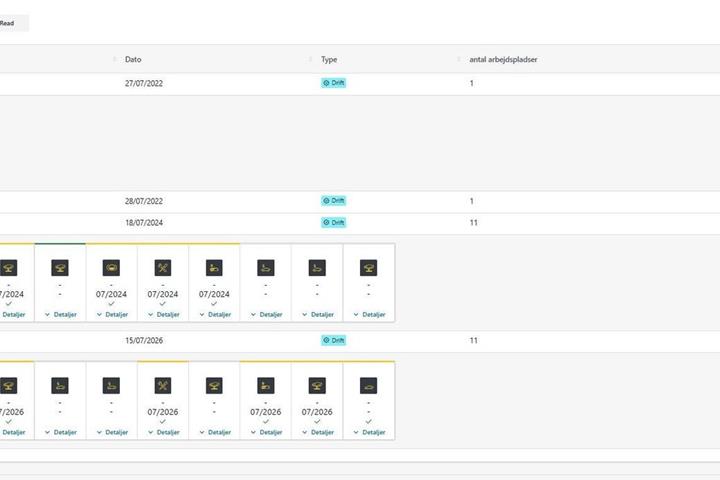The width and height of the screenshot is (720, 480).
Task: Select date 15/07/2026 in the table
Action: [144, 340]
